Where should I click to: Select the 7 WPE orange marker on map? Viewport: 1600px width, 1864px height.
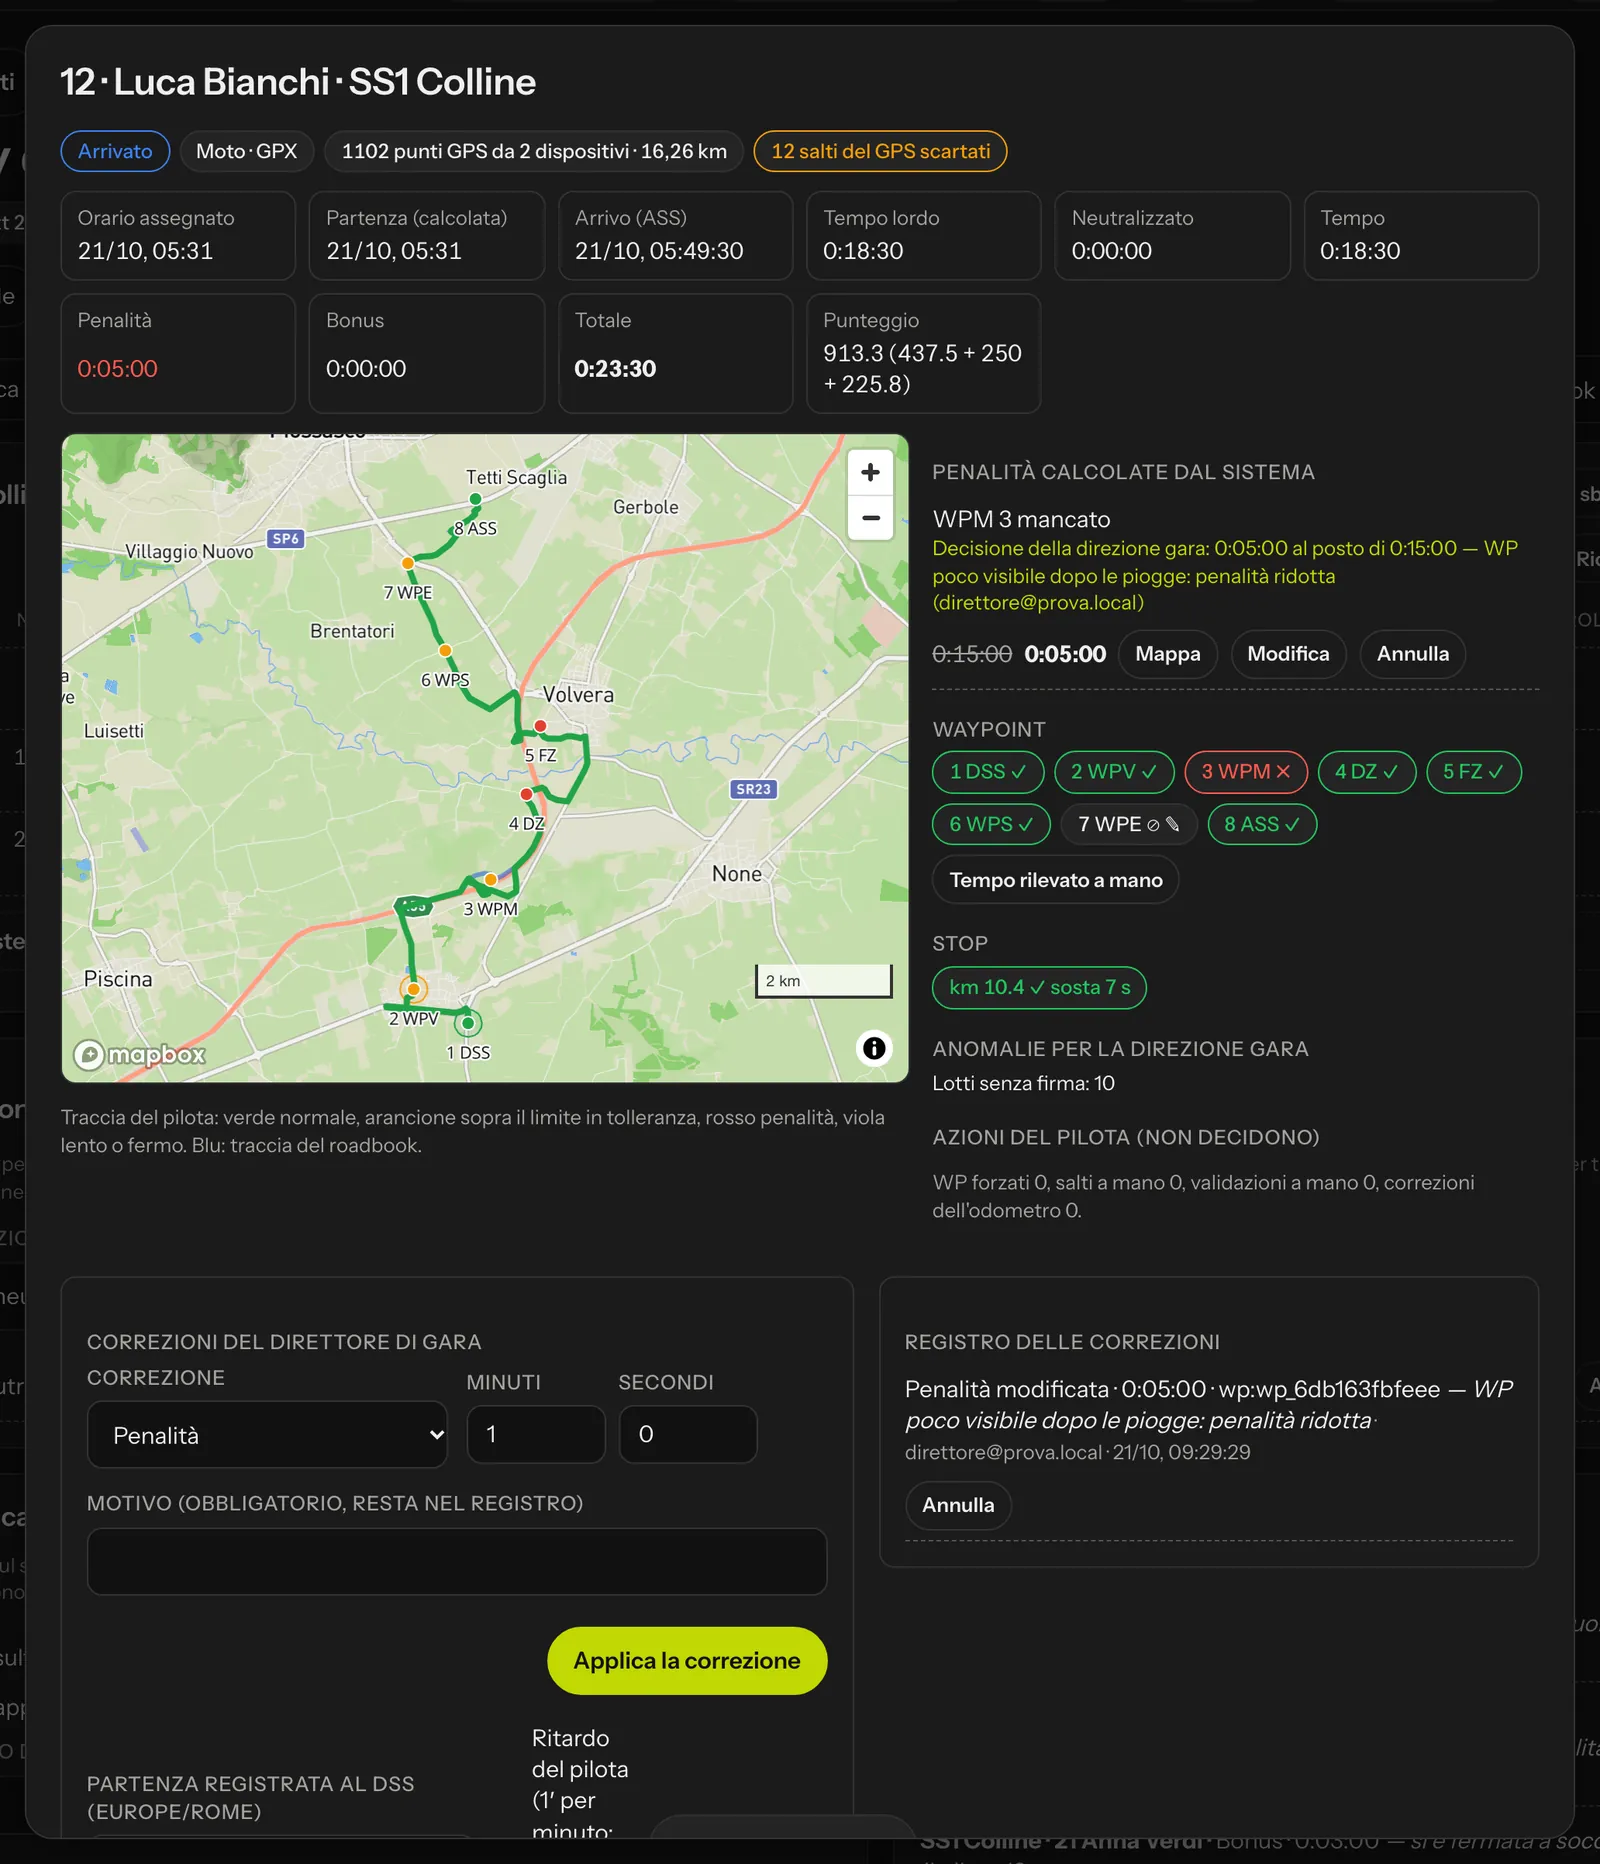tap(408, 563)
